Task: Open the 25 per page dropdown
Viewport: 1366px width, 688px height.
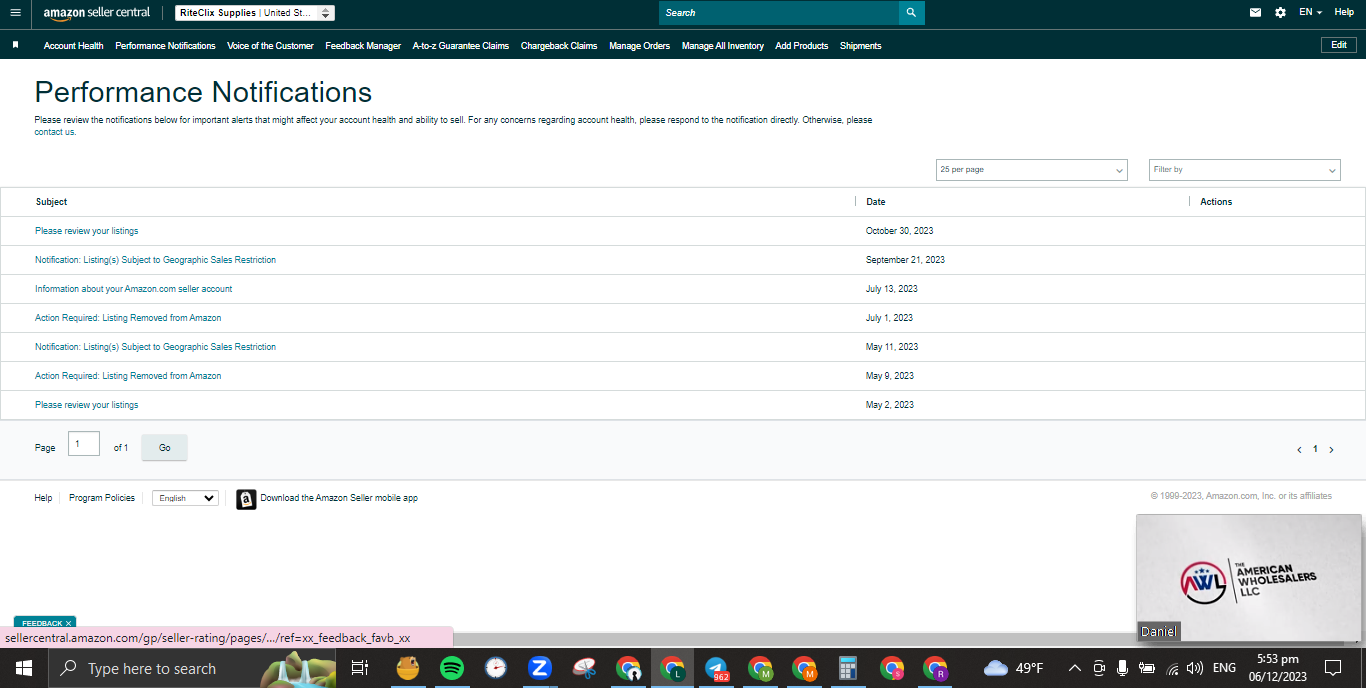Action: (x=1031, y=170)
